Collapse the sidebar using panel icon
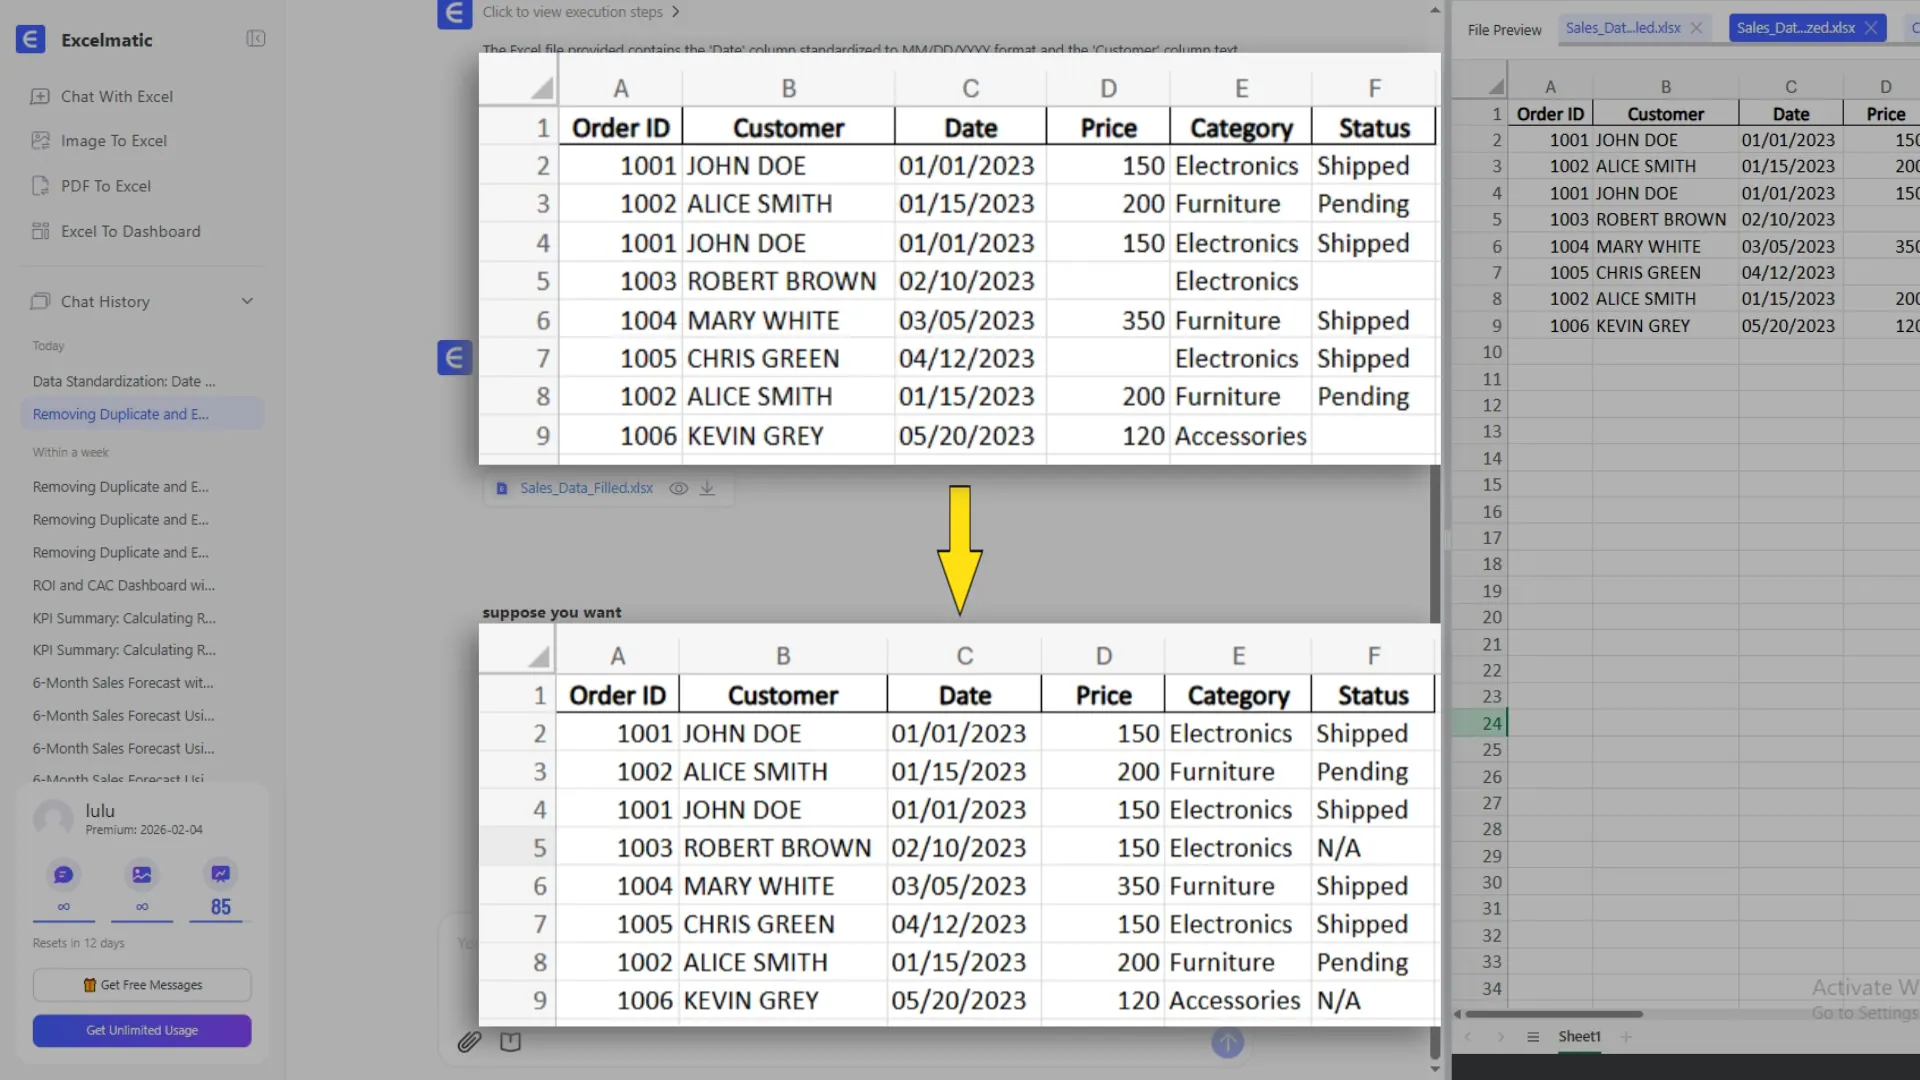Screen dimensions: 1920x1080 256,39
